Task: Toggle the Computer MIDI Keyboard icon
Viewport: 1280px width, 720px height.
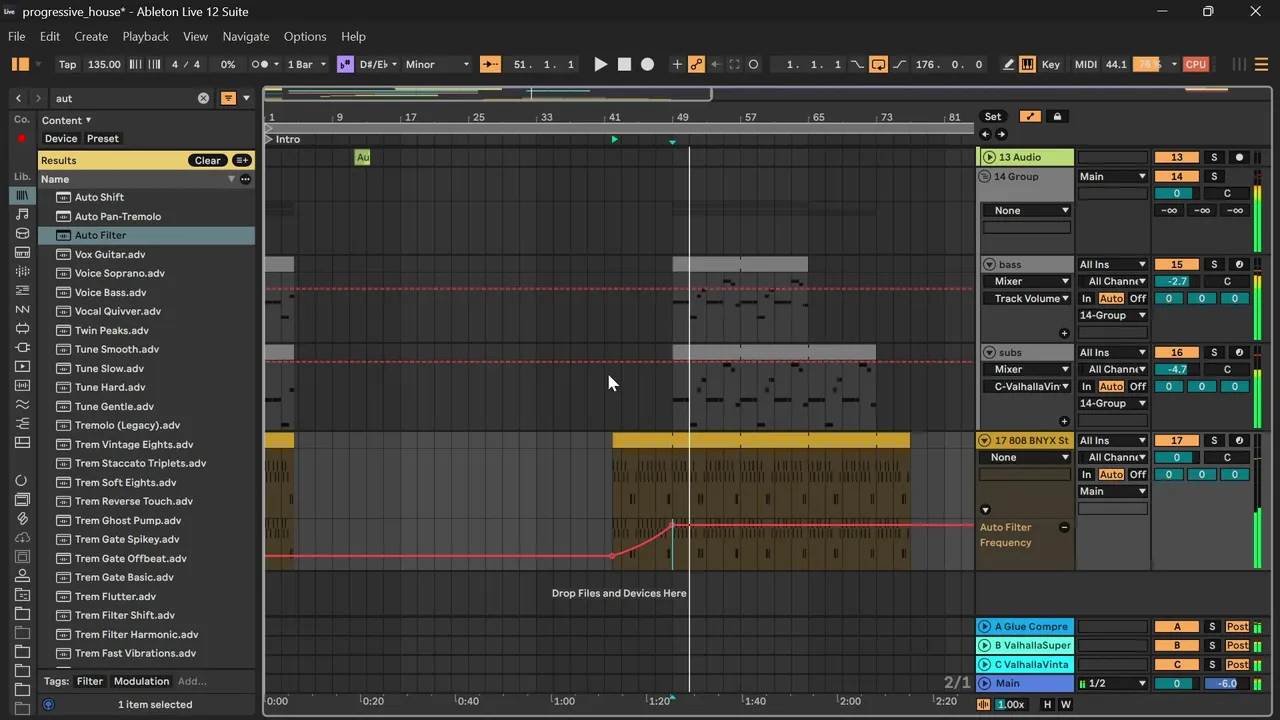Action: point(1027,64)
